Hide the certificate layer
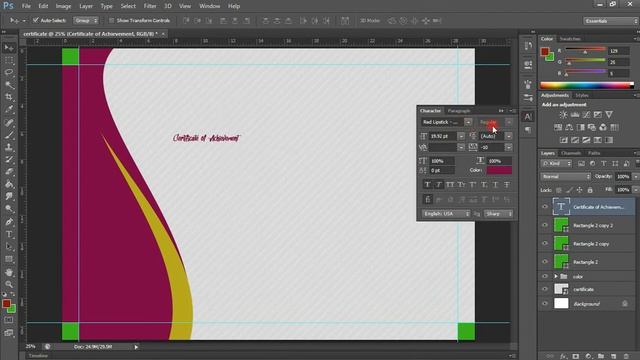Viewport: 640px width, 360px height. click(544, 289)
